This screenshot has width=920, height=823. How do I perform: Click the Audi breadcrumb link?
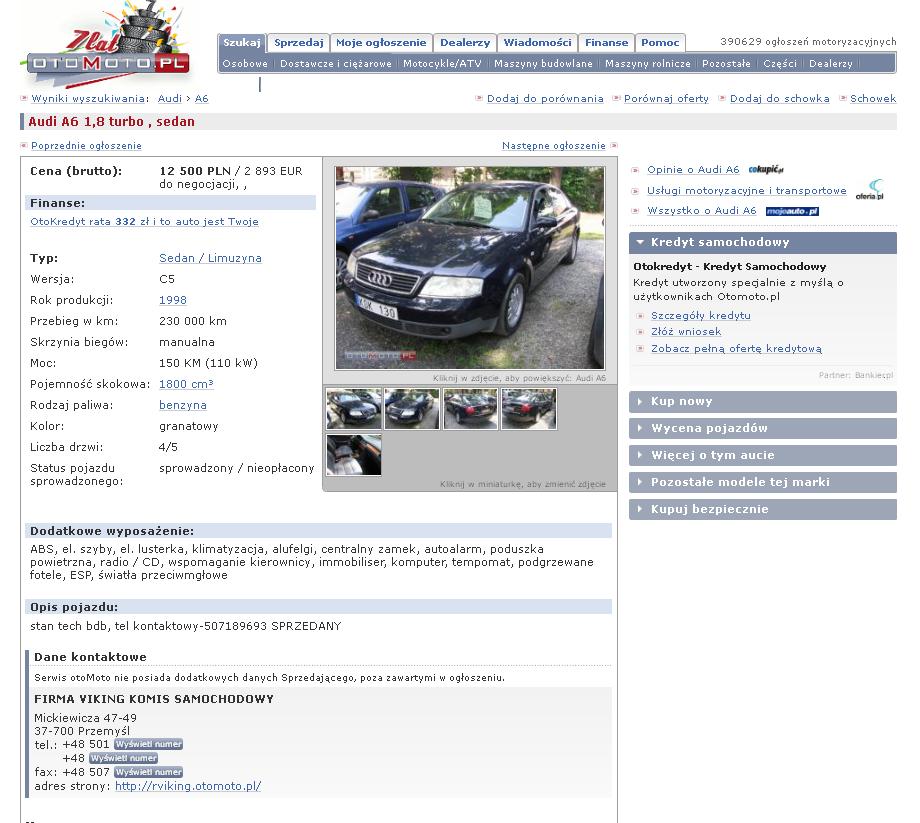tap(170, 99)
